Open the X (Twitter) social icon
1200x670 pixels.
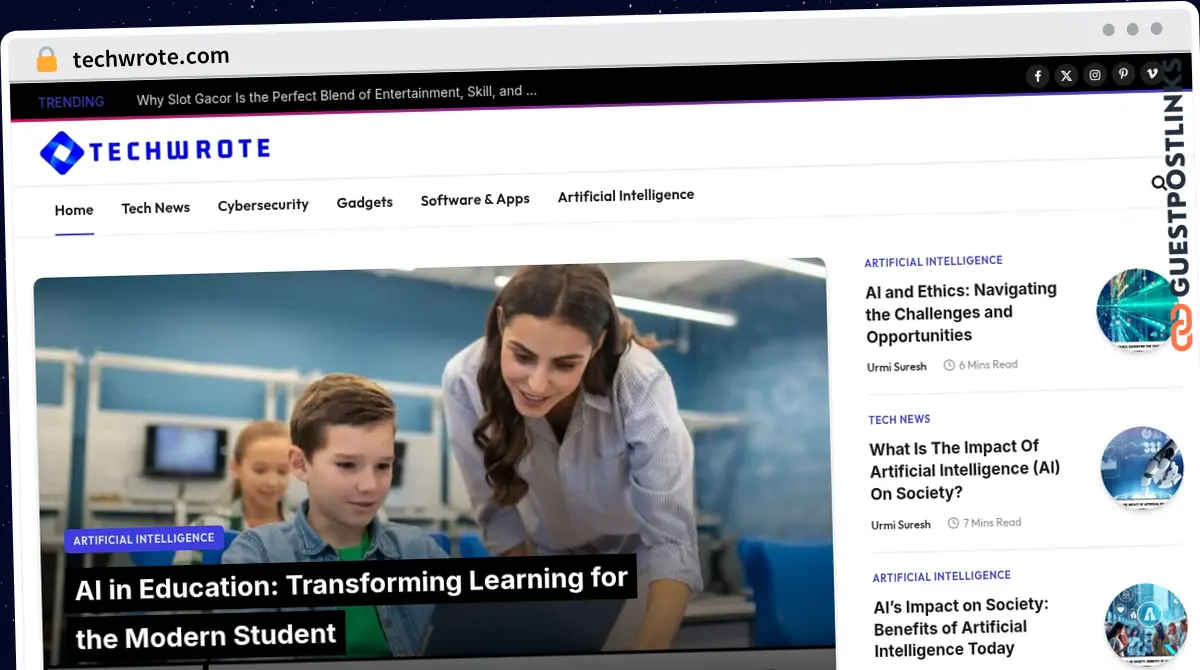1067,76
